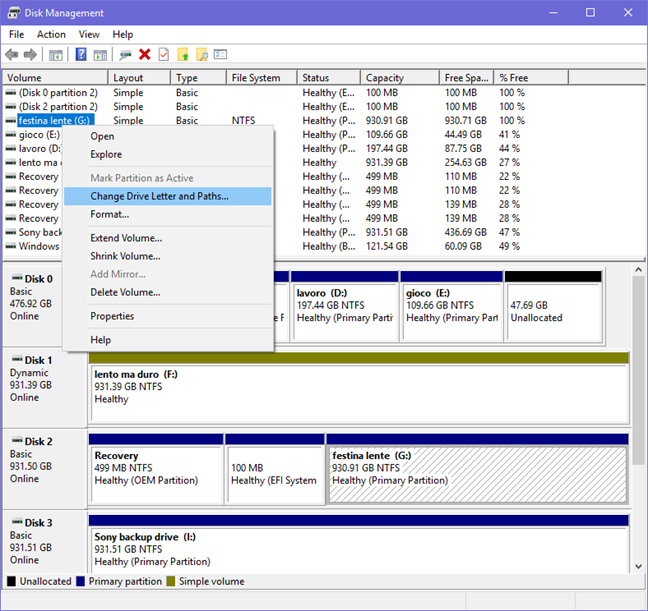Select Disk 2 Recovery 499 MB partition block
The width and height of the screenshot is (648, 611).
pos(156,469)
